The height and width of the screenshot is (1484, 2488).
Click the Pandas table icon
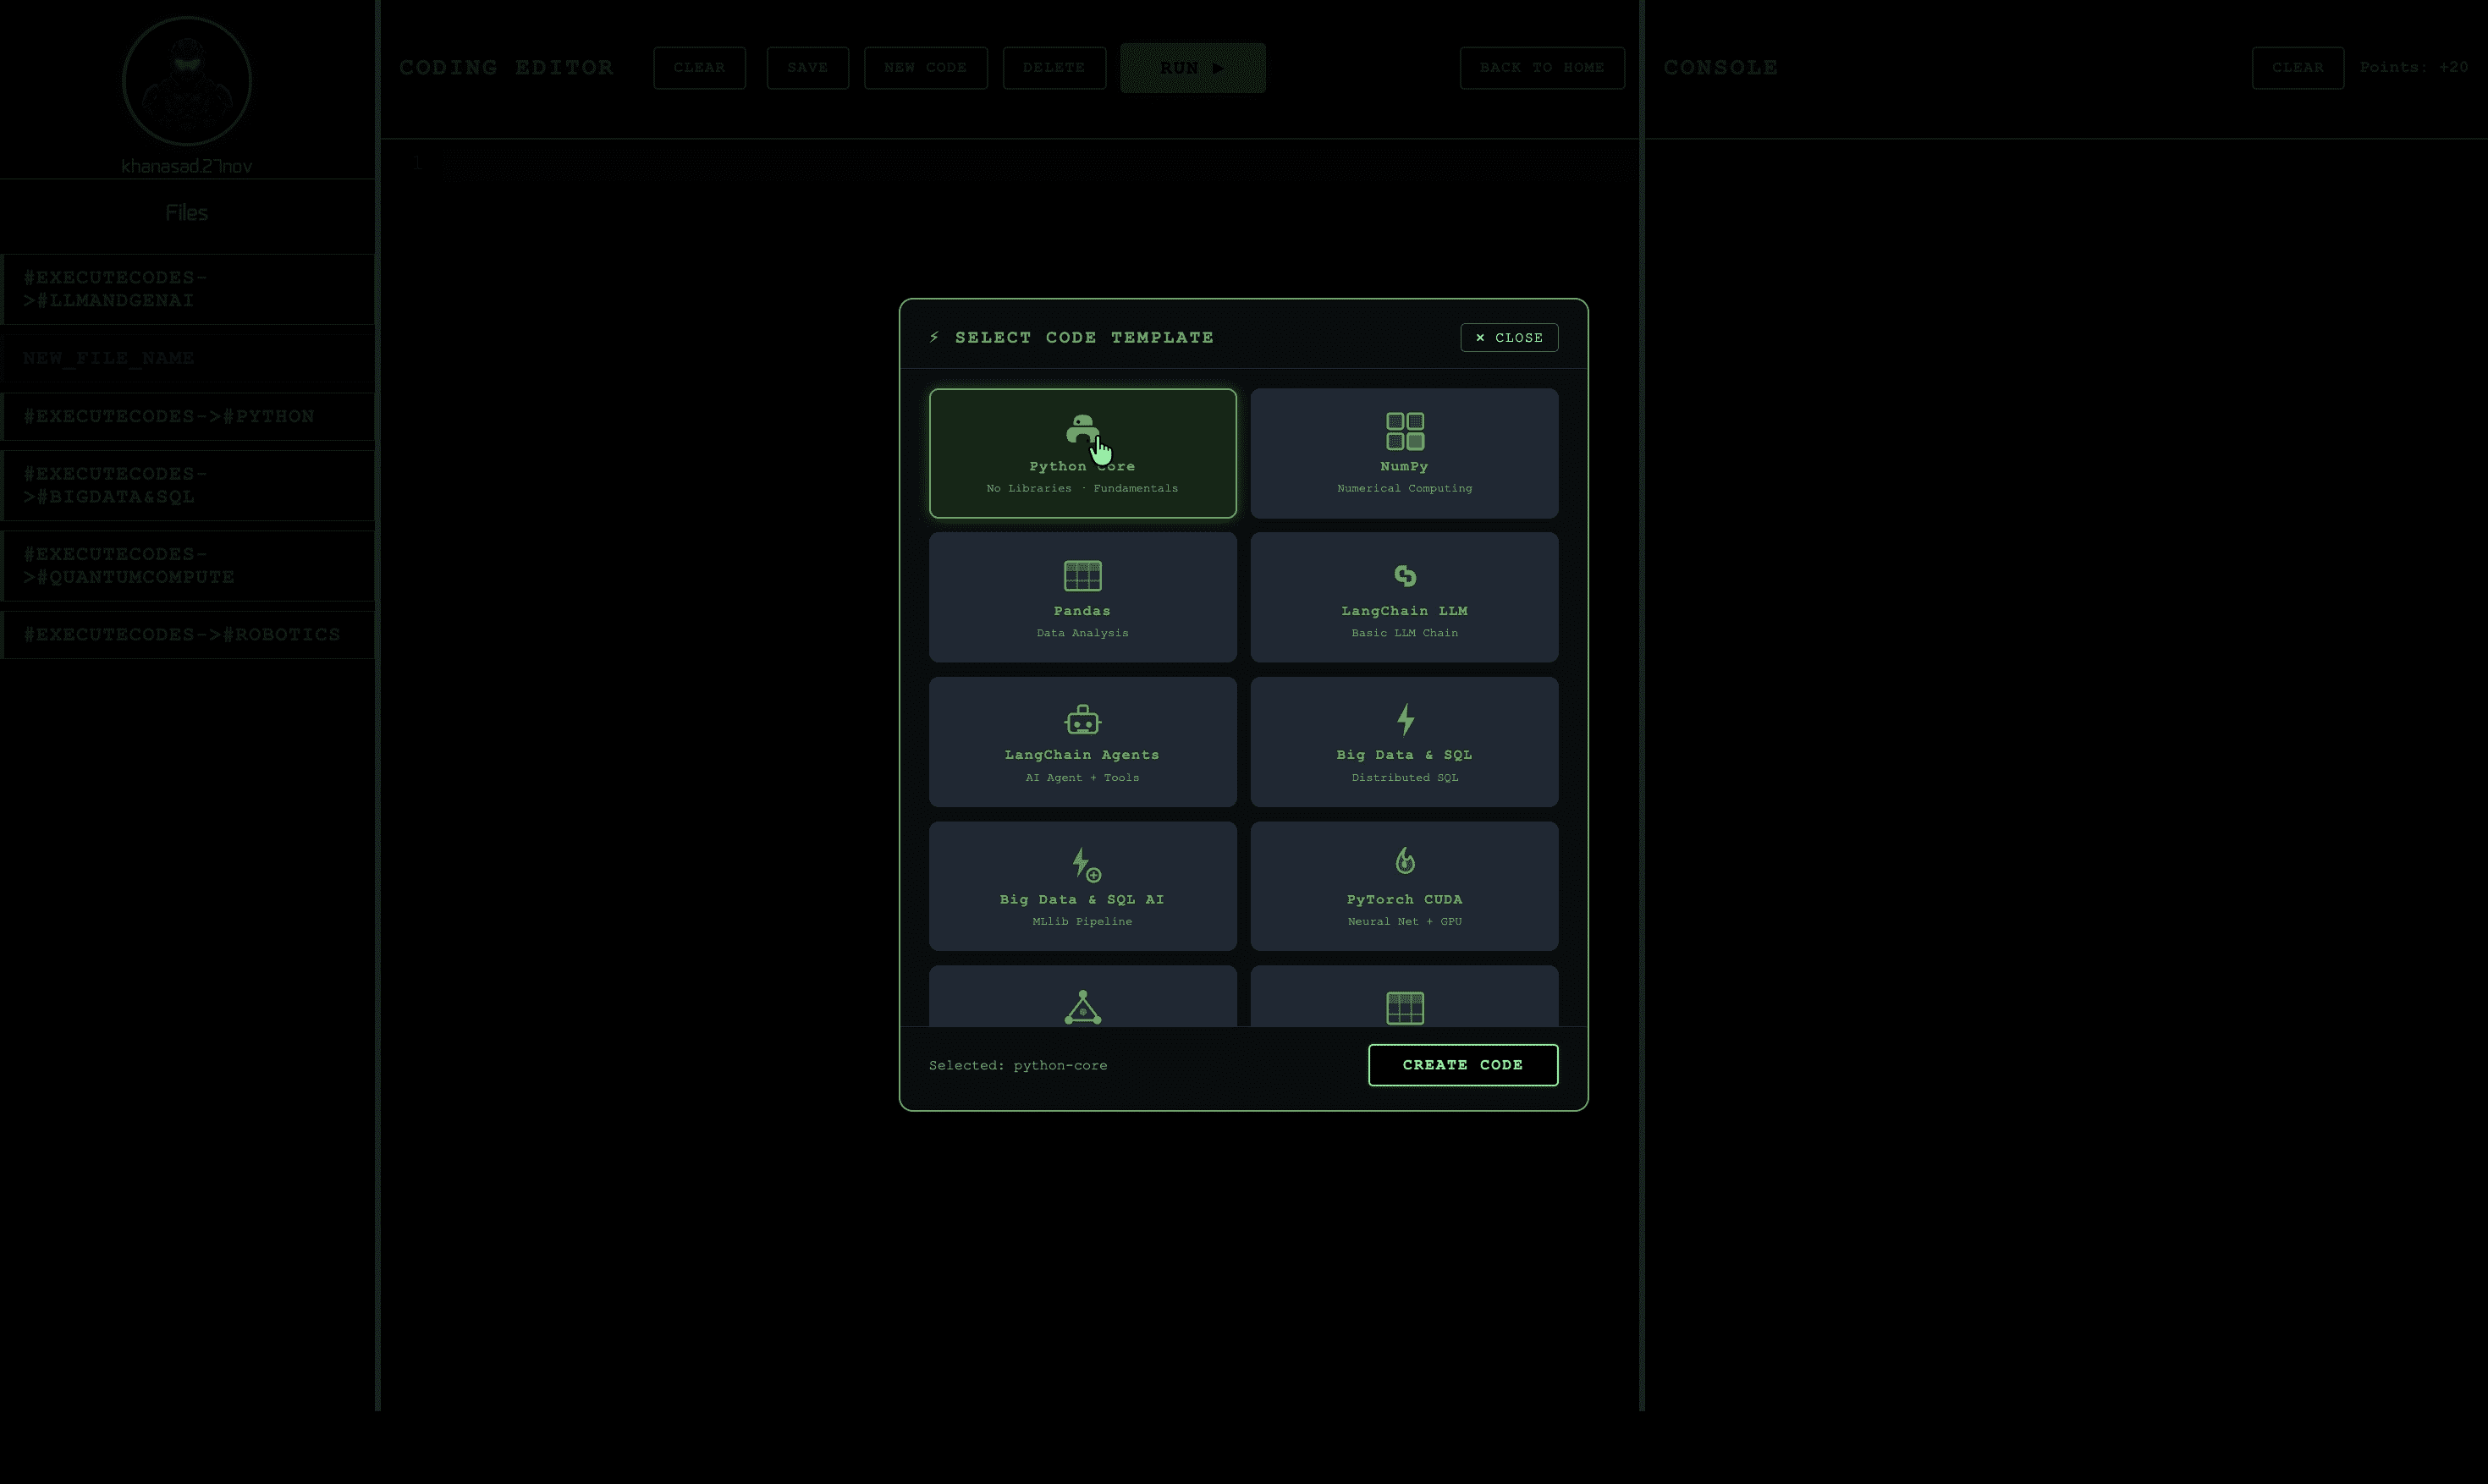(1082, 576)
